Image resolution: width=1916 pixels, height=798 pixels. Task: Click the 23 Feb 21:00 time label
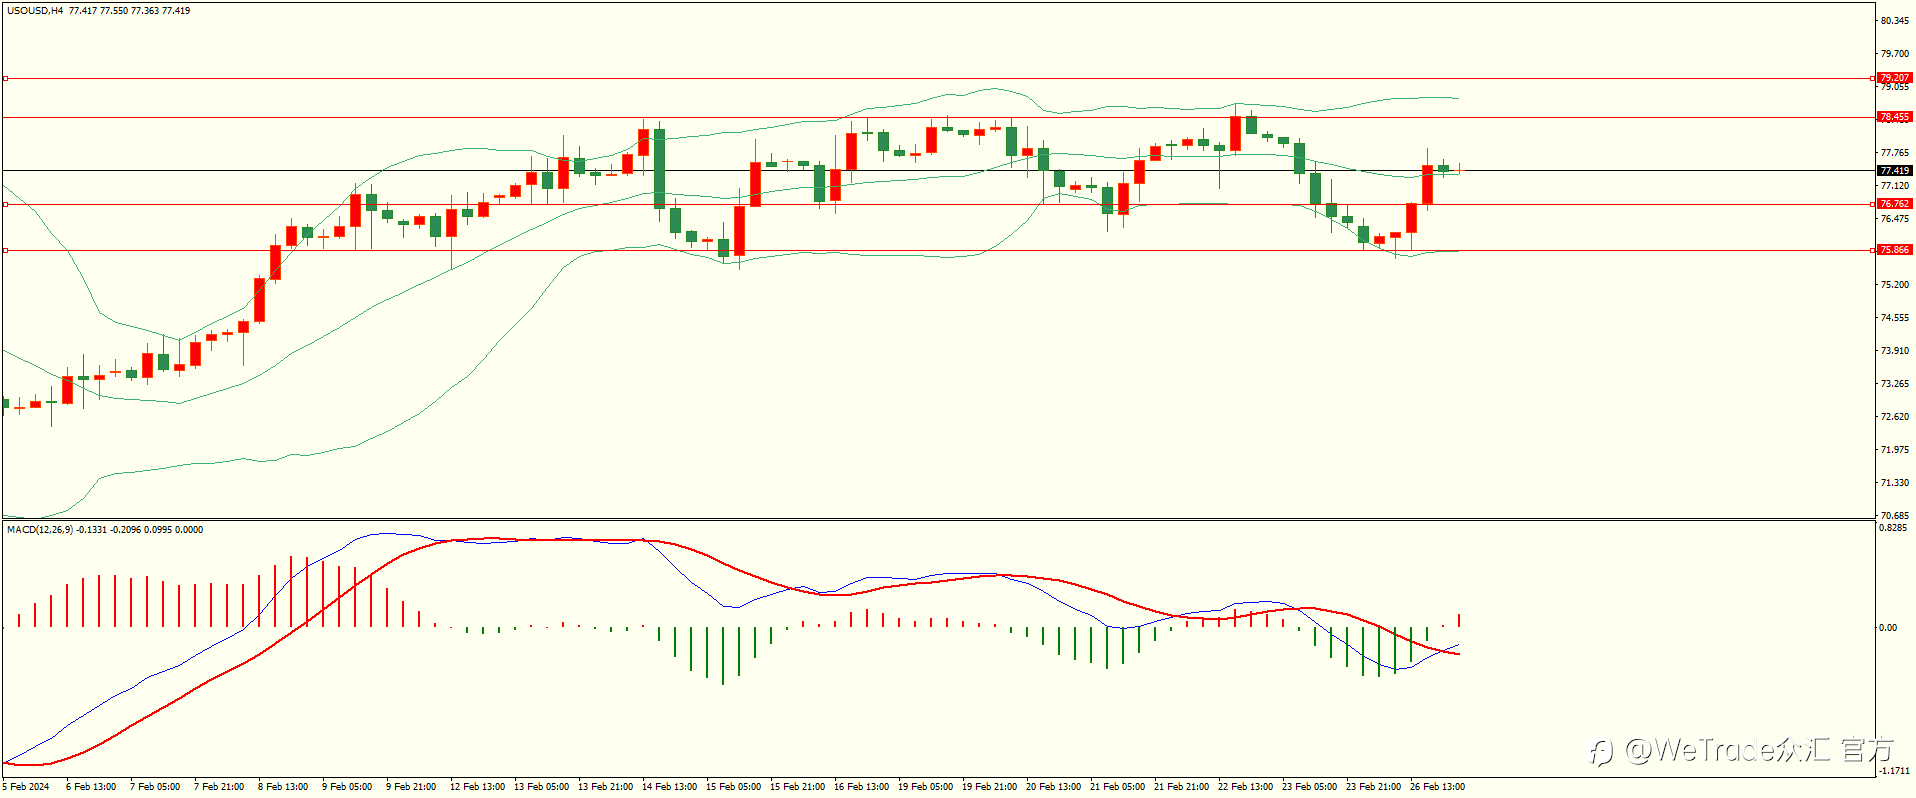(1373, 787)
